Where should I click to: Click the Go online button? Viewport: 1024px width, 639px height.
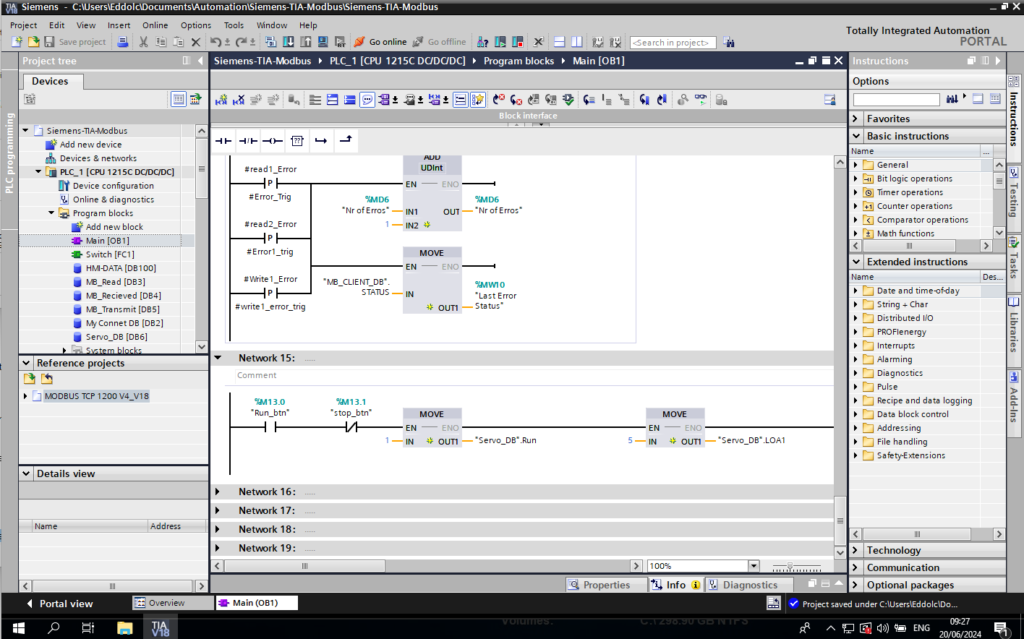[x=380, y=42]
